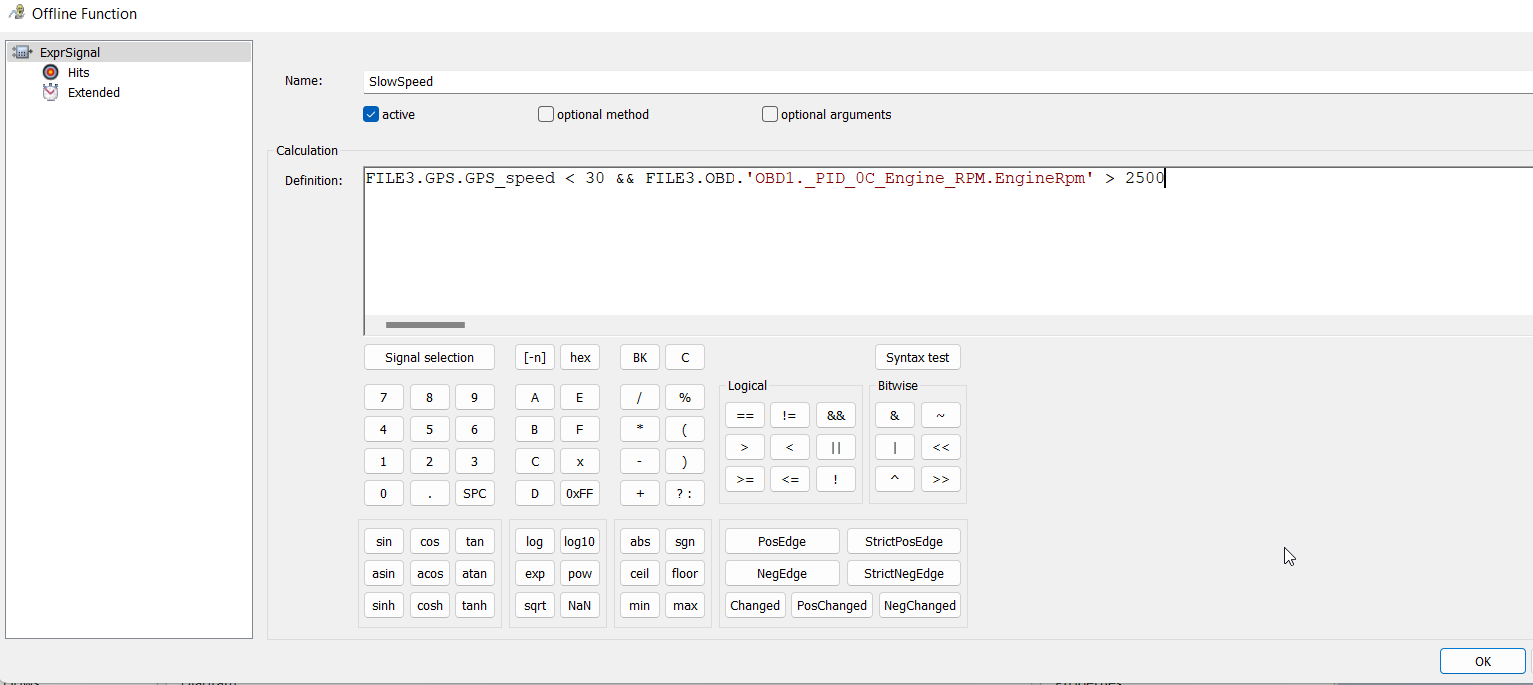This screenshot has width=1533, height=685.
Task: Insert hex digit F
Action: [x=580, y=429]
